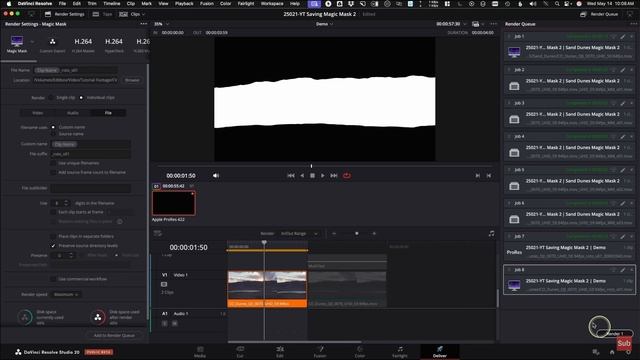
Task: Edit Job 8 with pencil icon
Action: (x=623, y=270)
